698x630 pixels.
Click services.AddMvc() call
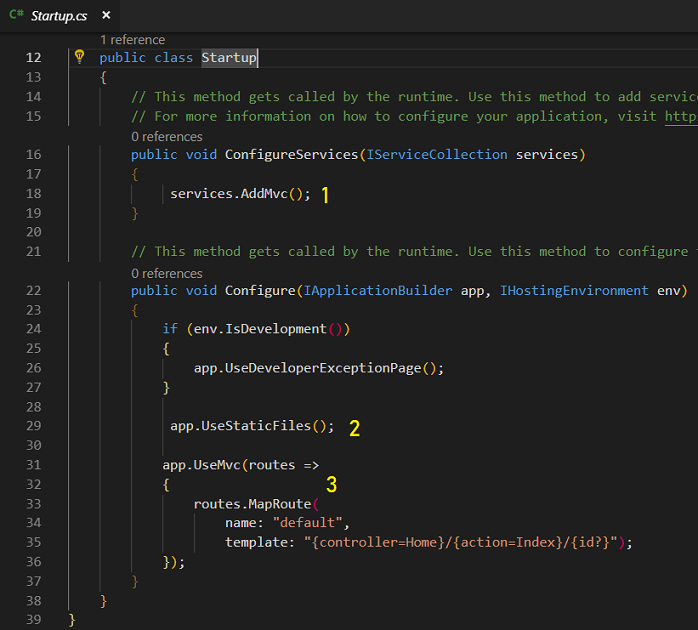tap(240, 194)
